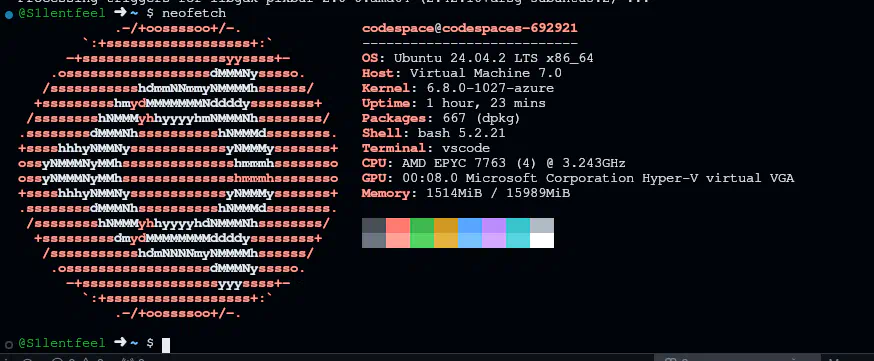Click the green @S1lentfeel username in bottom prompt
This screenshot has height=361, width=874.
tap(61, 343)
